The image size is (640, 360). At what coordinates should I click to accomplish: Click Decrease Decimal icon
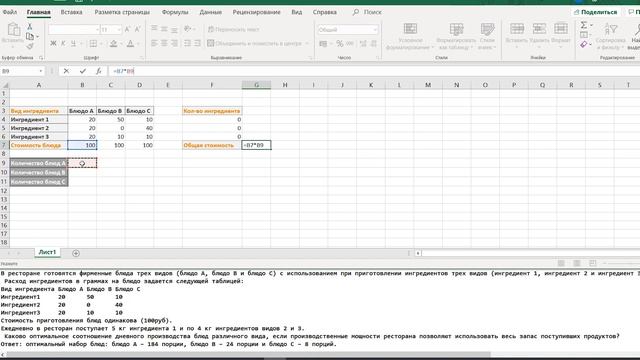pos(373,43)
